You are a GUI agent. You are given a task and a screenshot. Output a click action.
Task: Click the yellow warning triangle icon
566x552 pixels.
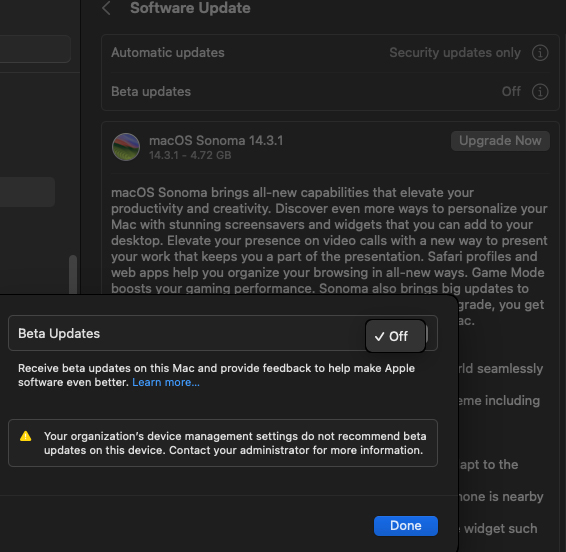point(25,436)
